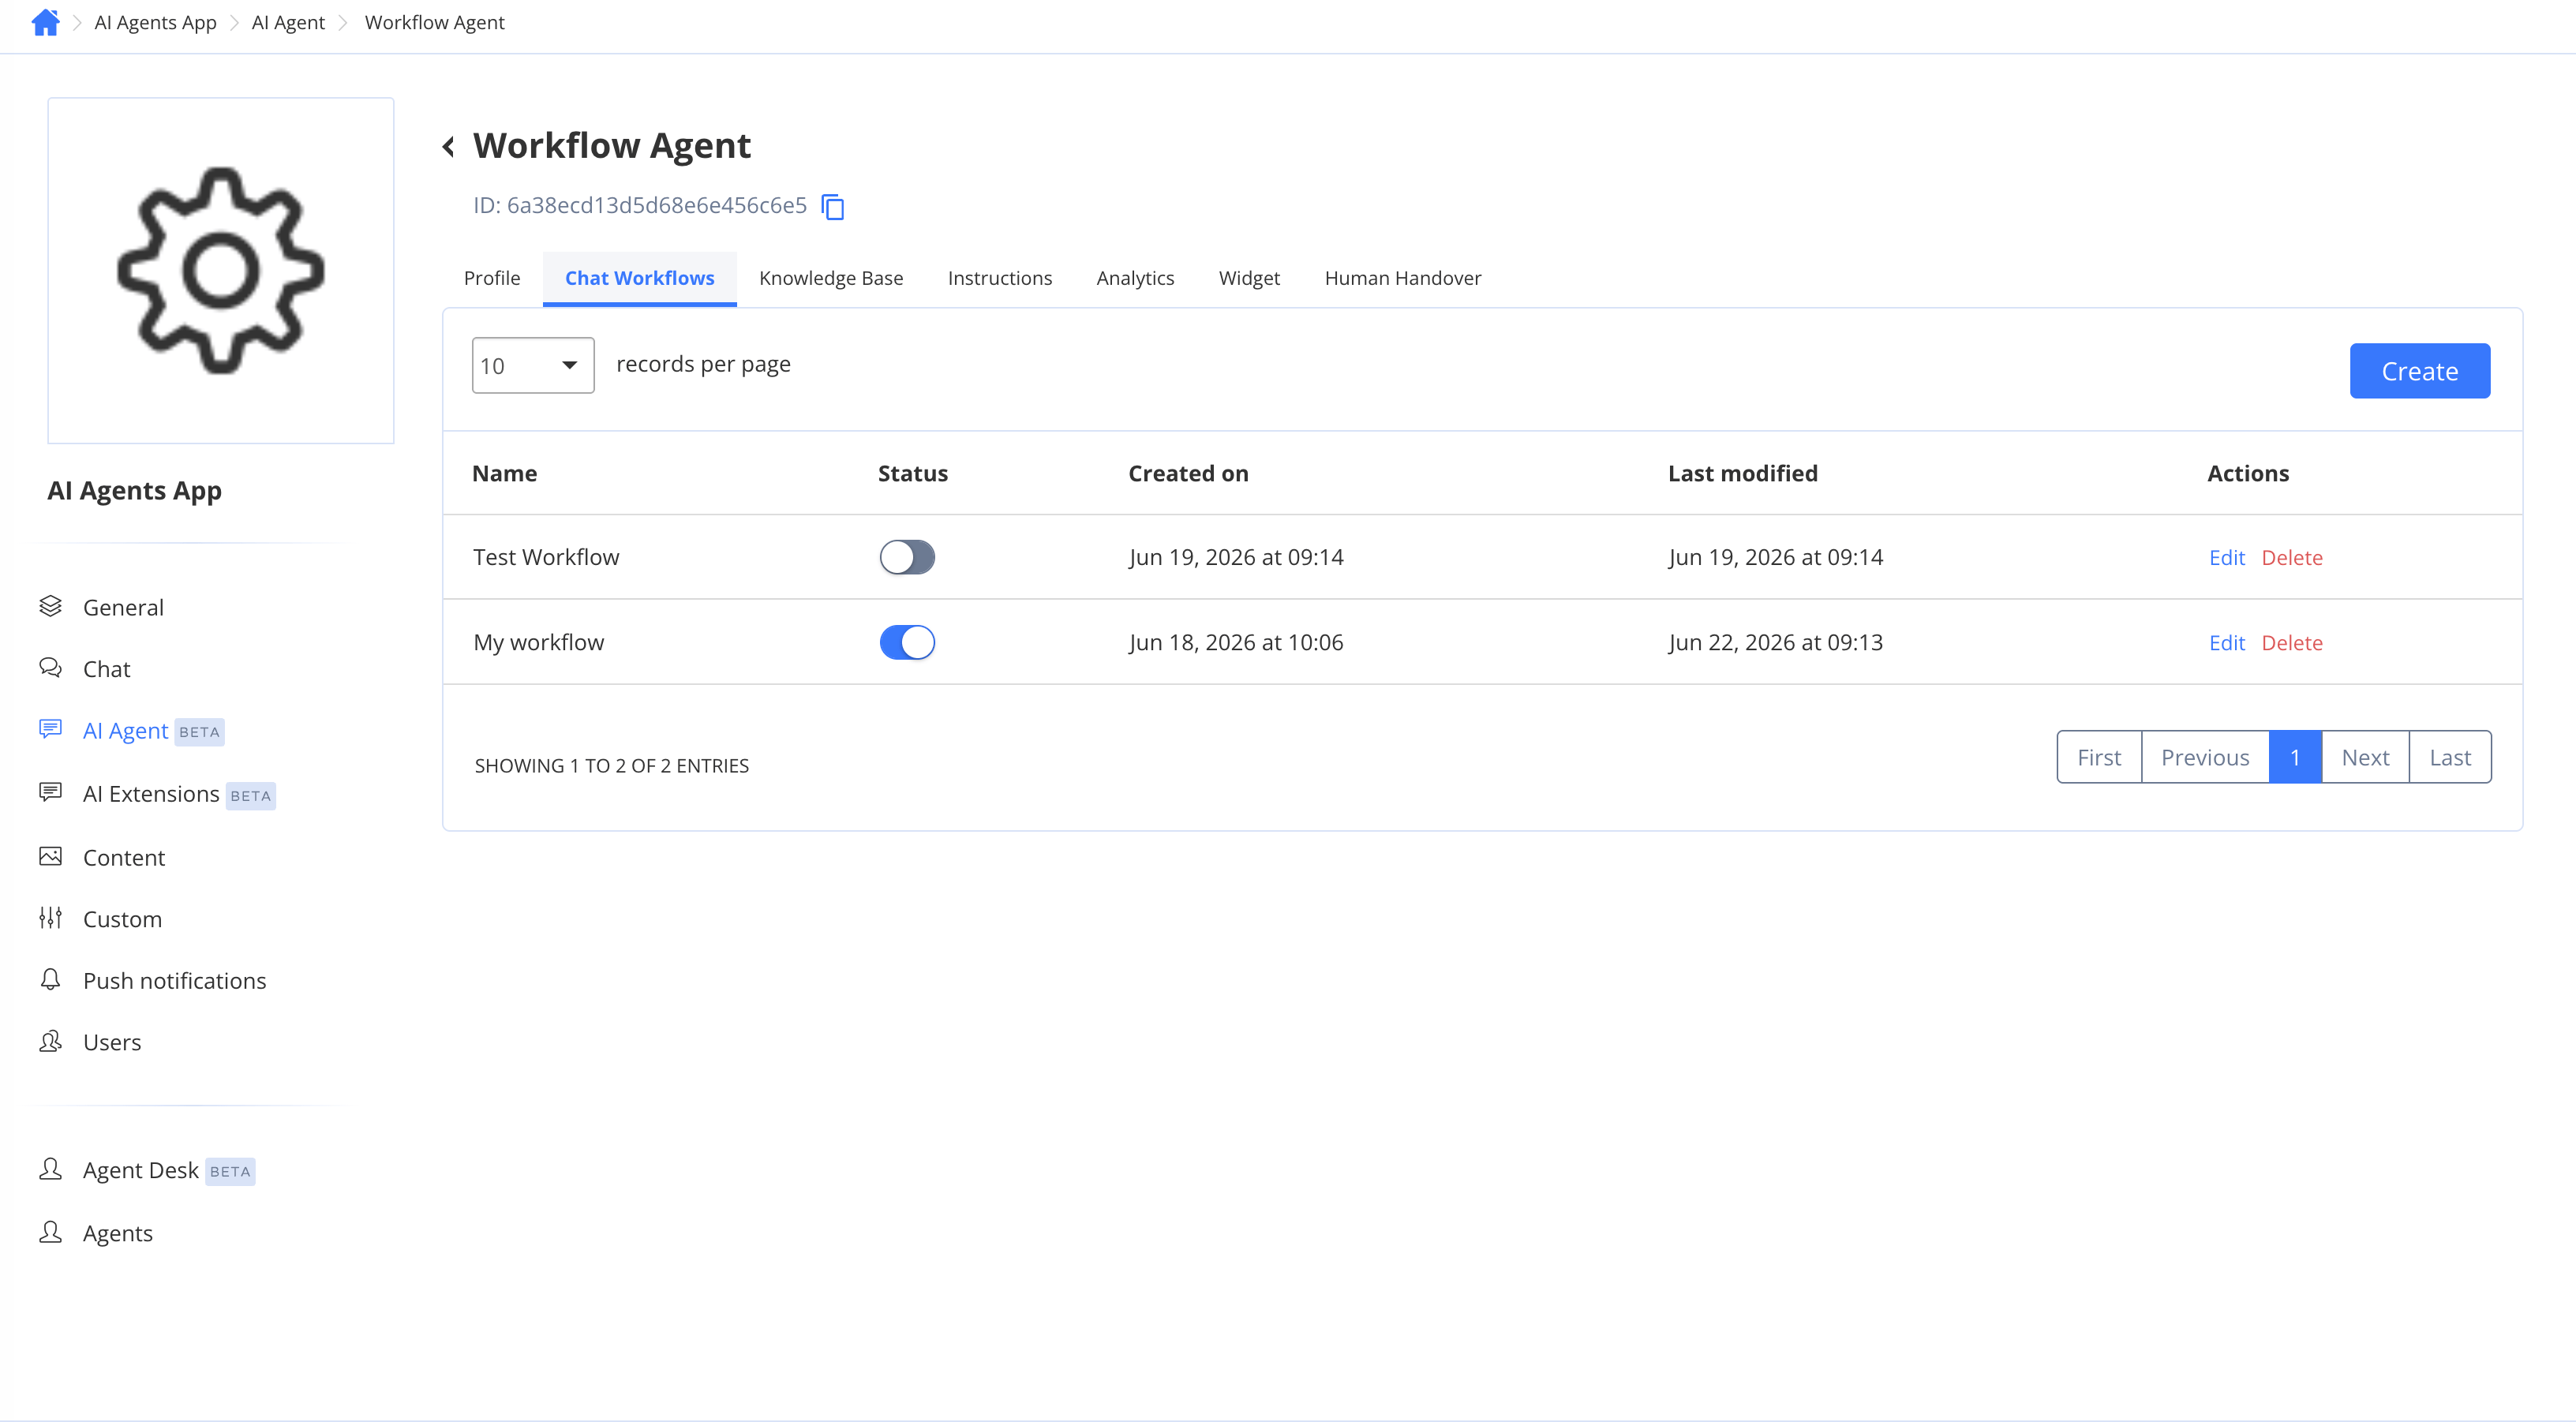The image size is (2576, 1422).
Task: Switch to the Instructions tab
Action: 1000,278
